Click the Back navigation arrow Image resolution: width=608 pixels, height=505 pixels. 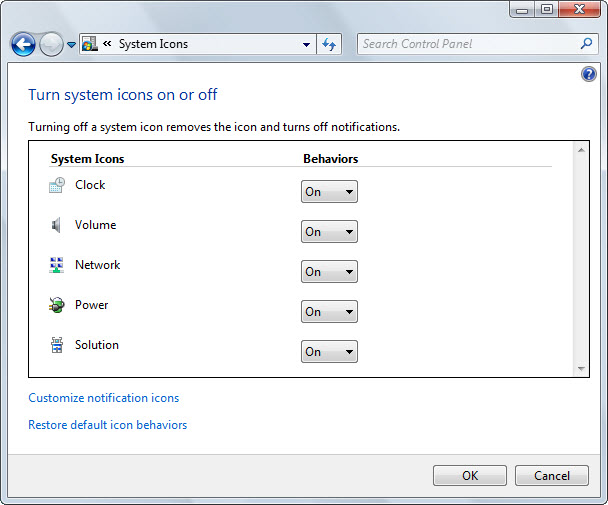(x=23, y=44)
